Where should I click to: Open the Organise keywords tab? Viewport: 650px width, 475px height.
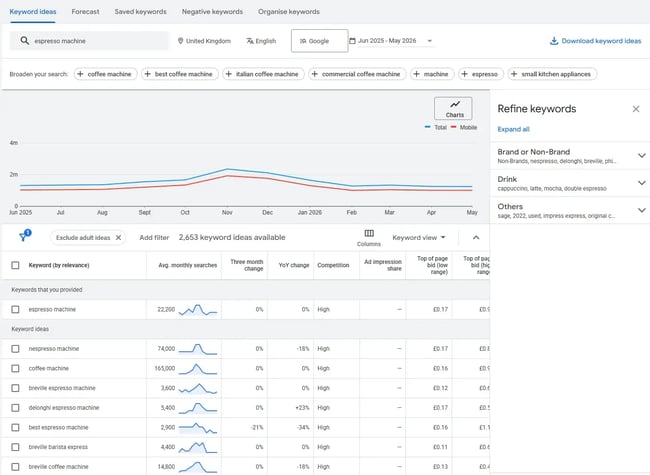coord(289,12)
